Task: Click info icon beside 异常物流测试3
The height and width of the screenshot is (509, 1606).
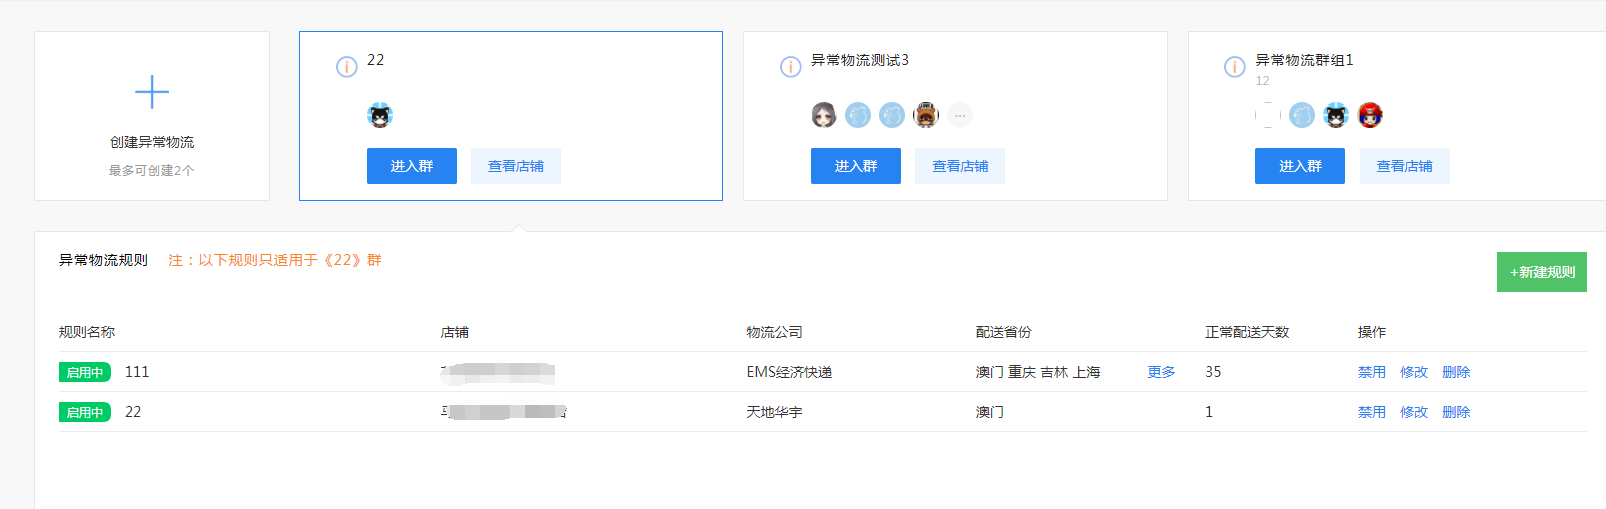Action: pyautogui.click(x=790, y=67)
